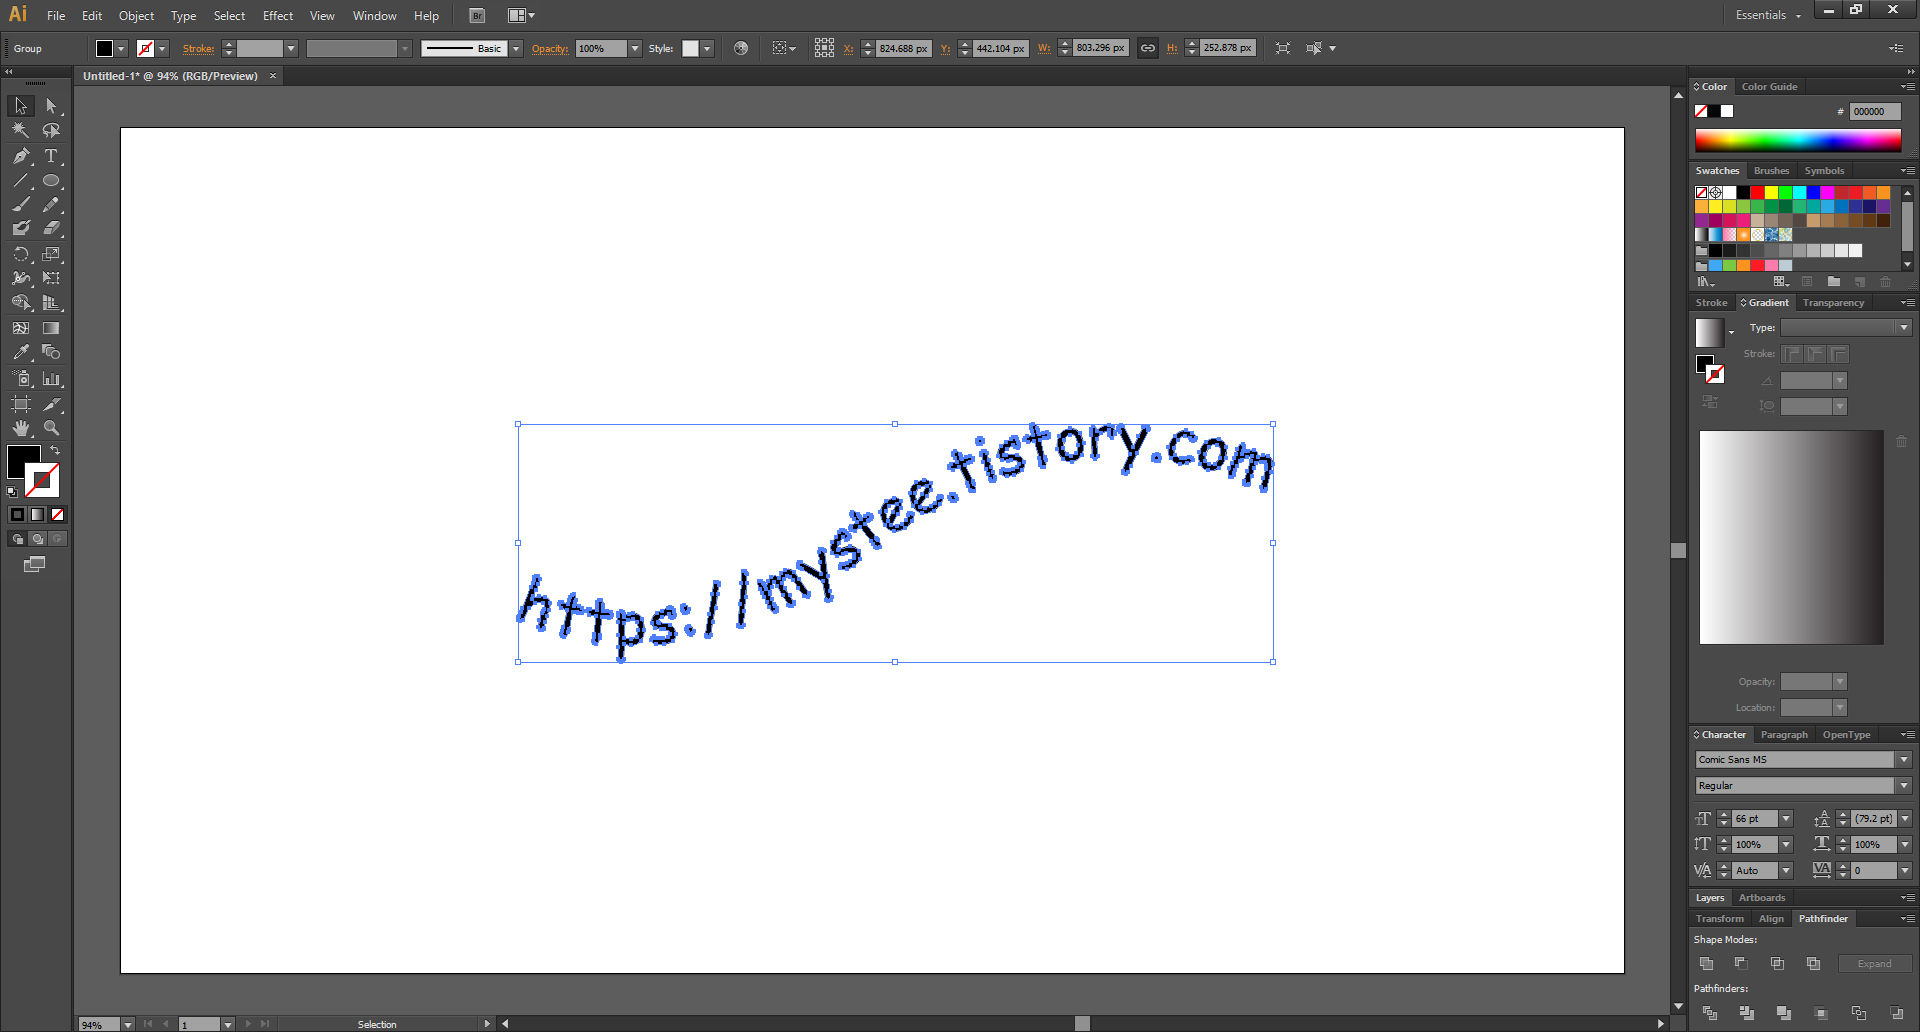Screen dimensions: 1920x1032
Task: Select the Pencil tool
Action: pos(51,204)
